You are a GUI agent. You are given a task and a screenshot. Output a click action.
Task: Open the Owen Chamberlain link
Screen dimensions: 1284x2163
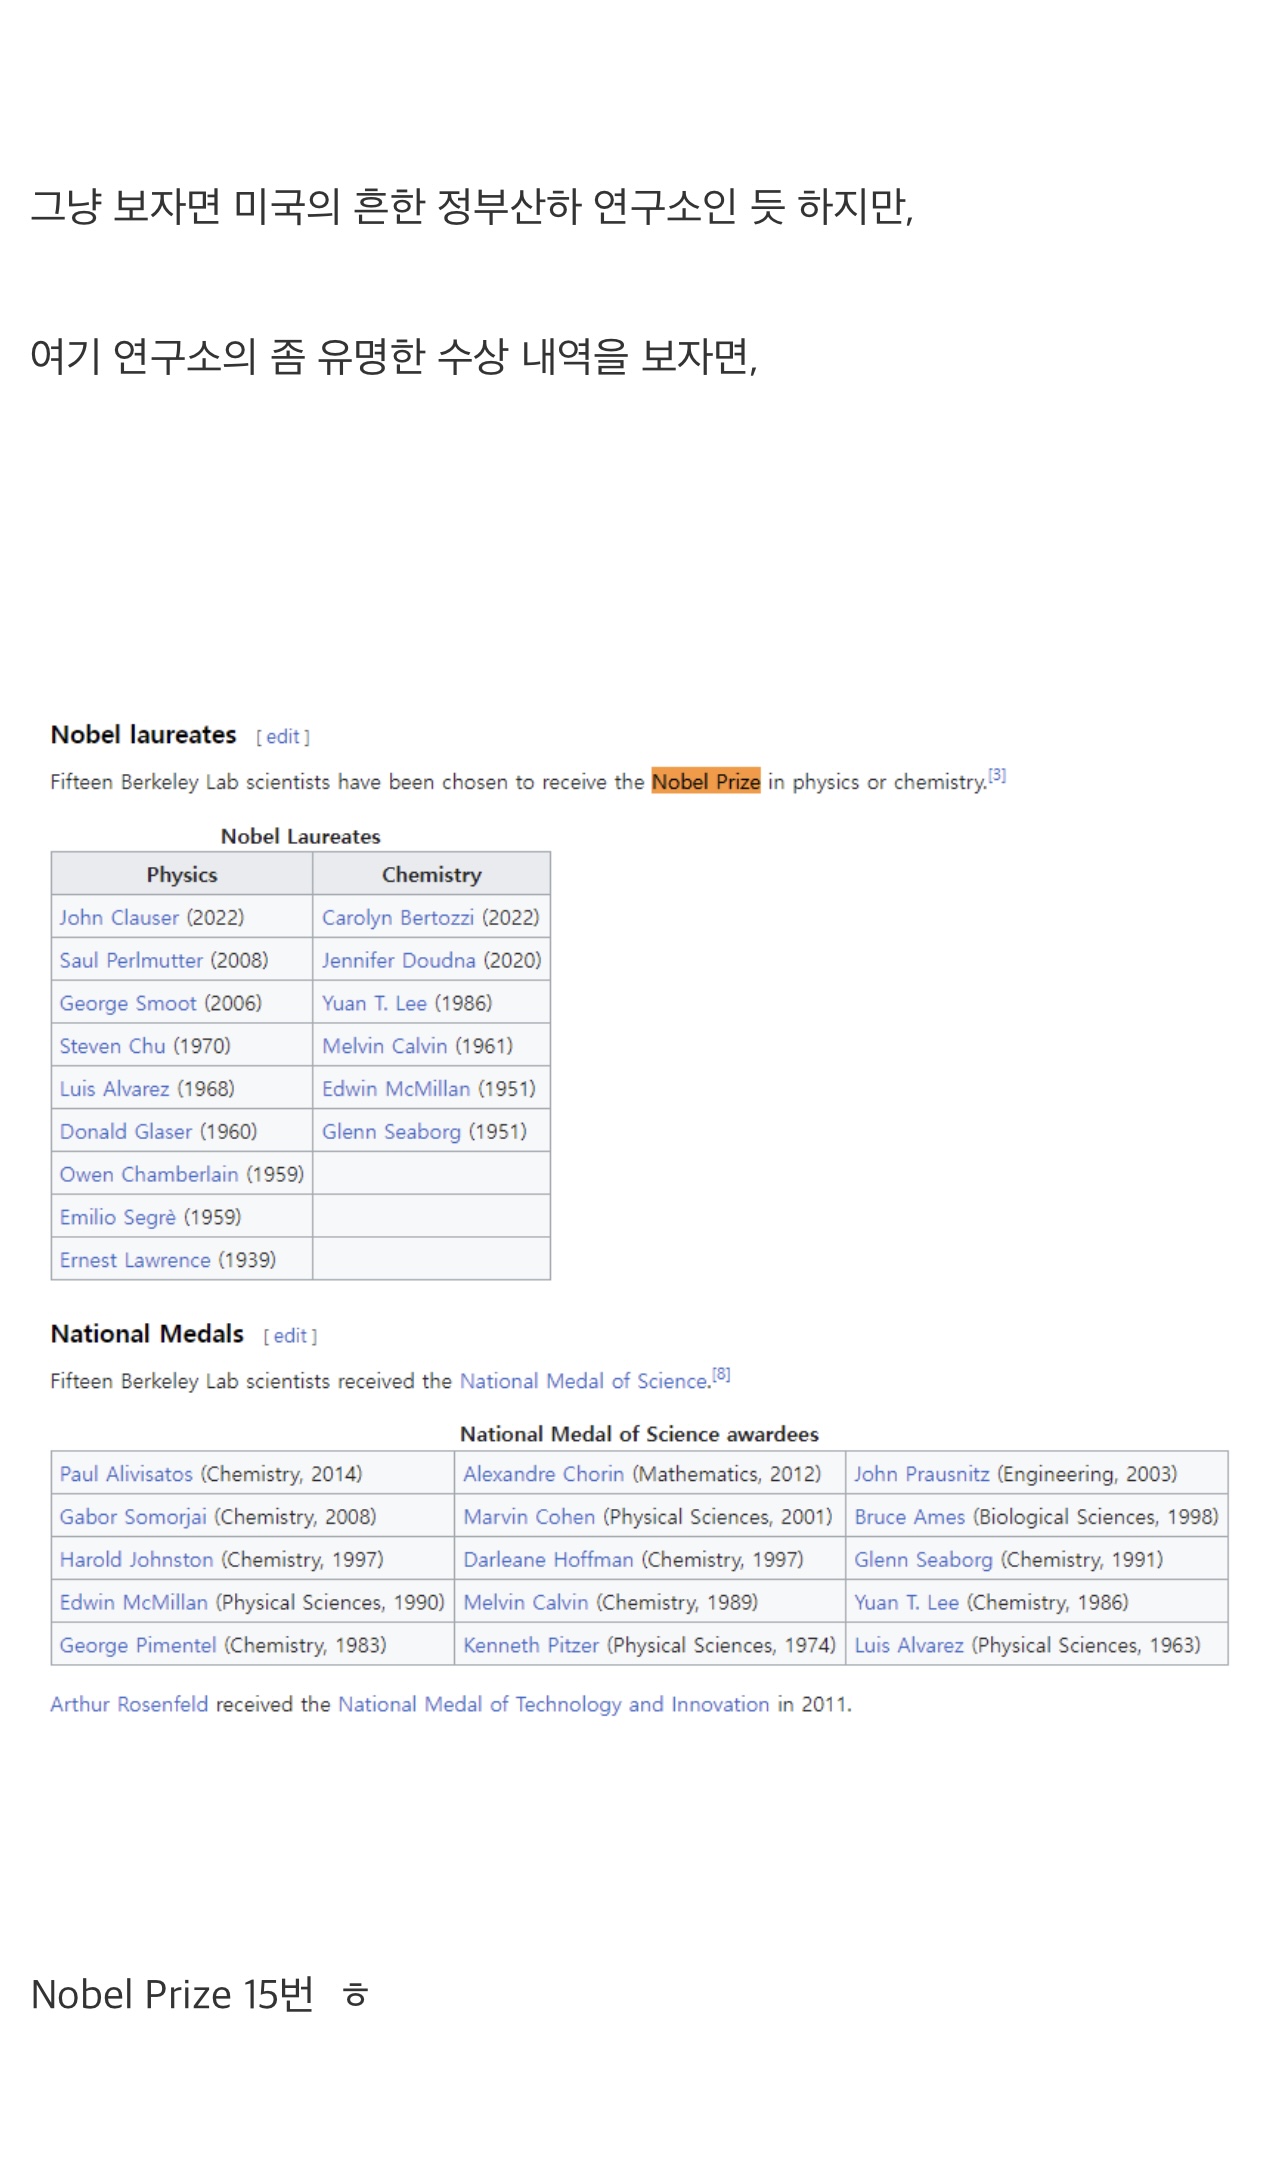[149, 1175]
